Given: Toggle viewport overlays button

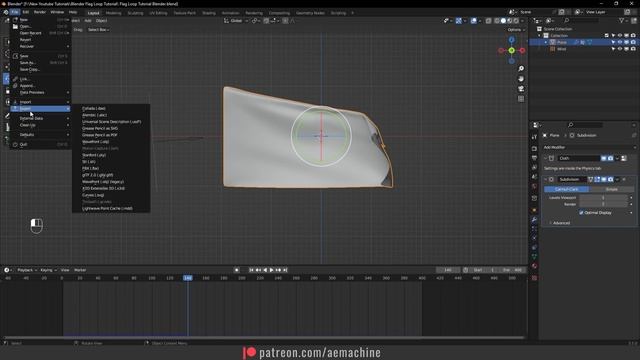Looking at the screenshot, I should [x=473, y=21].
